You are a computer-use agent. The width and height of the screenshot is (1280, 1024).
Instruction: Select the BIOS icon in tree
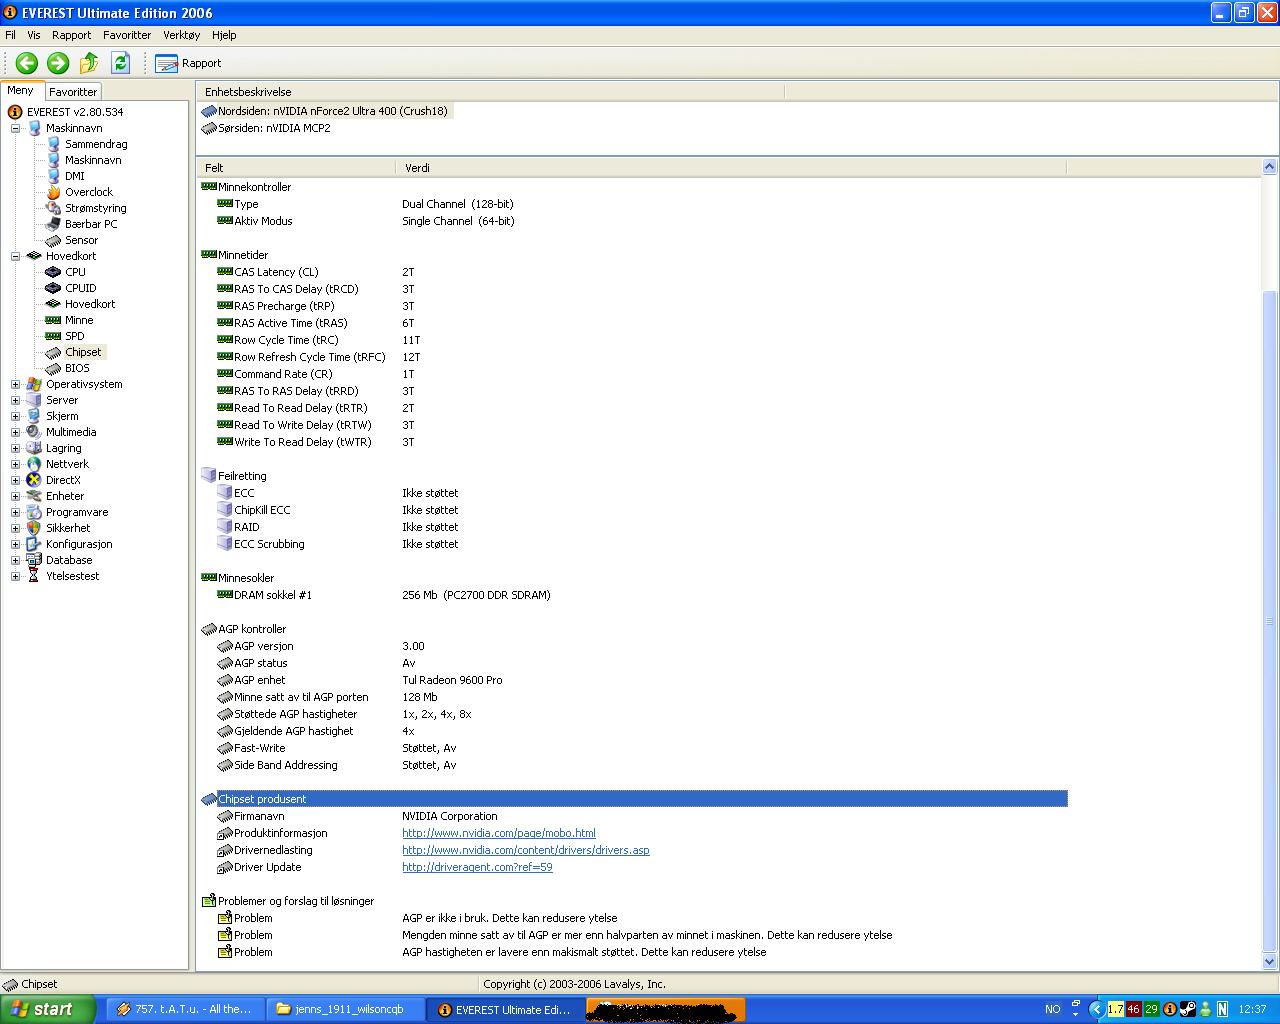[54, 368]
